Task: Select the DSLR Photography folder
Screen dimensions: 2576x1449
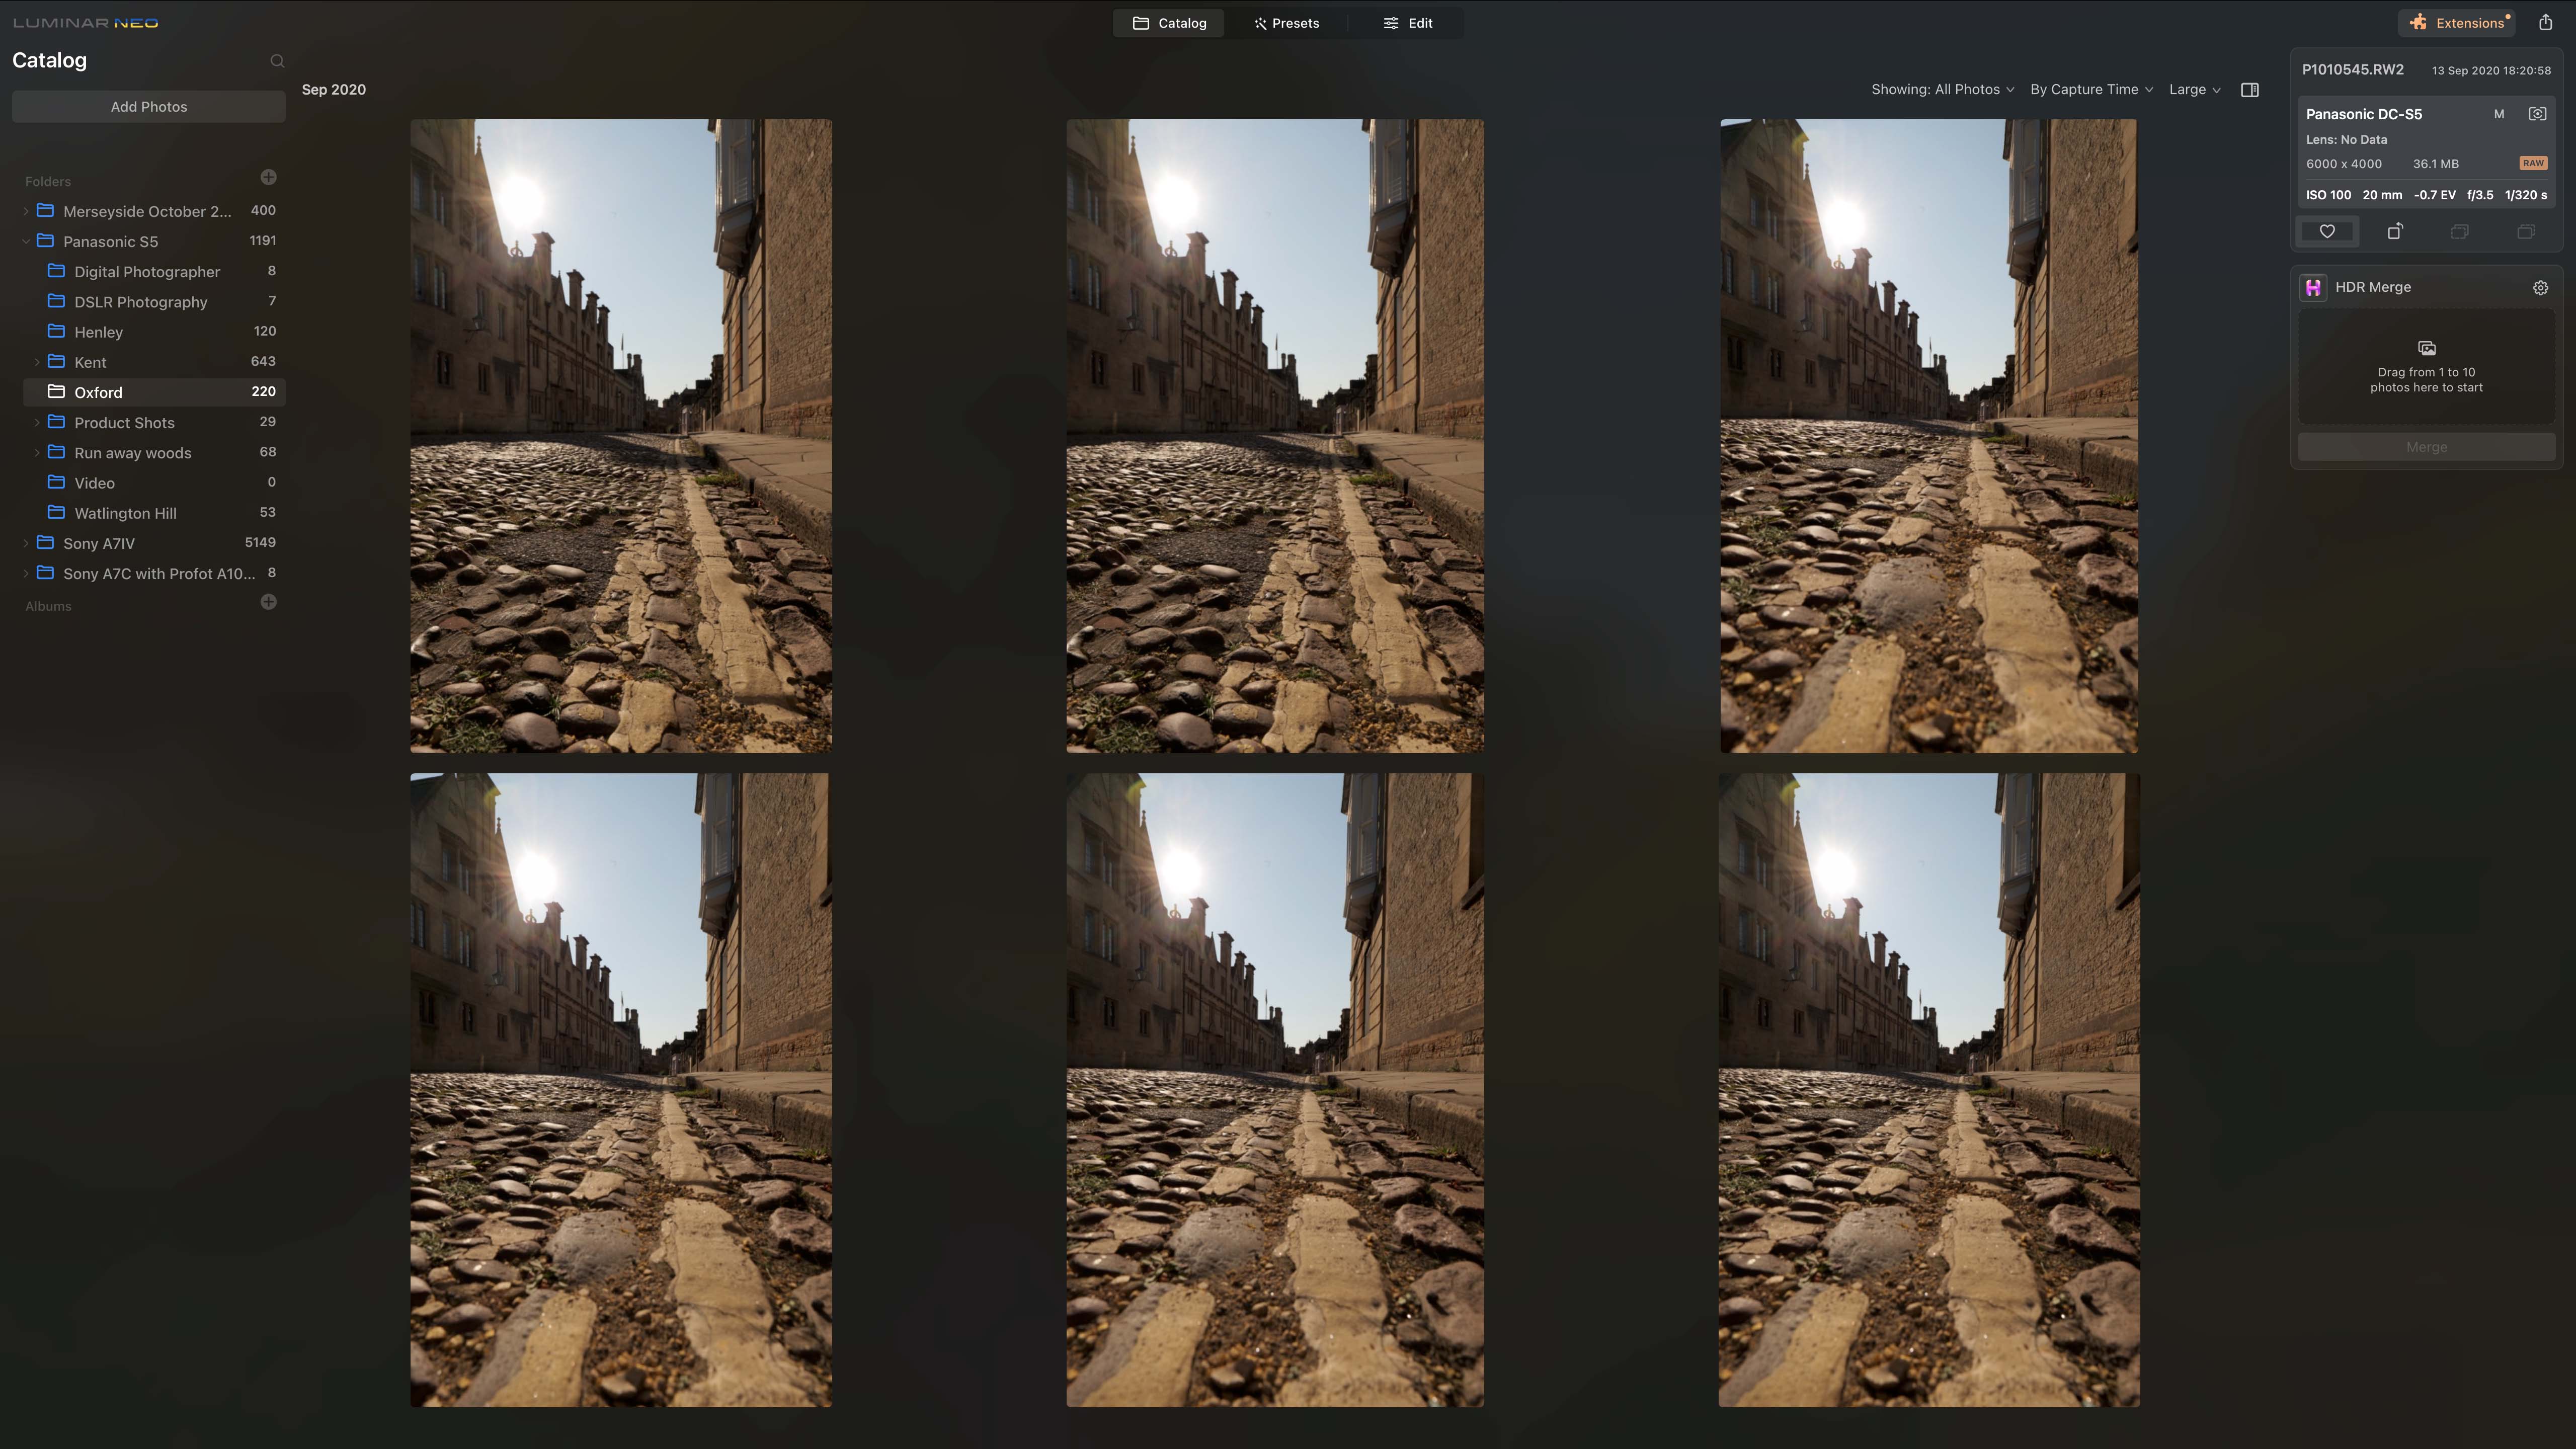Action: click(154, 302)
